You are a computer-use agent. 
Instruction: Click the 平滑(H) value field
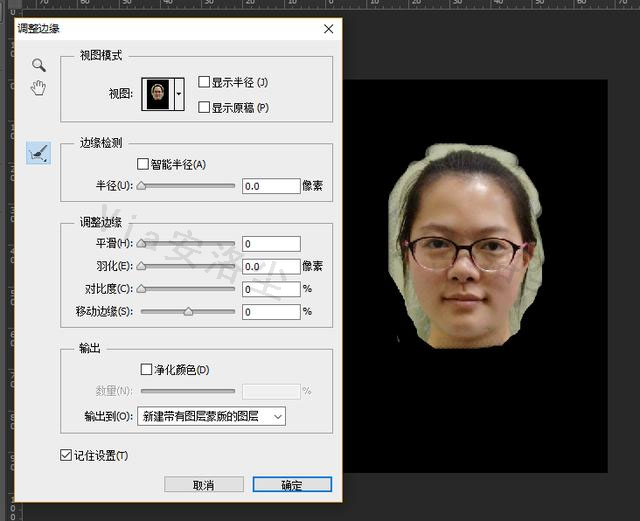click(271, 244)
